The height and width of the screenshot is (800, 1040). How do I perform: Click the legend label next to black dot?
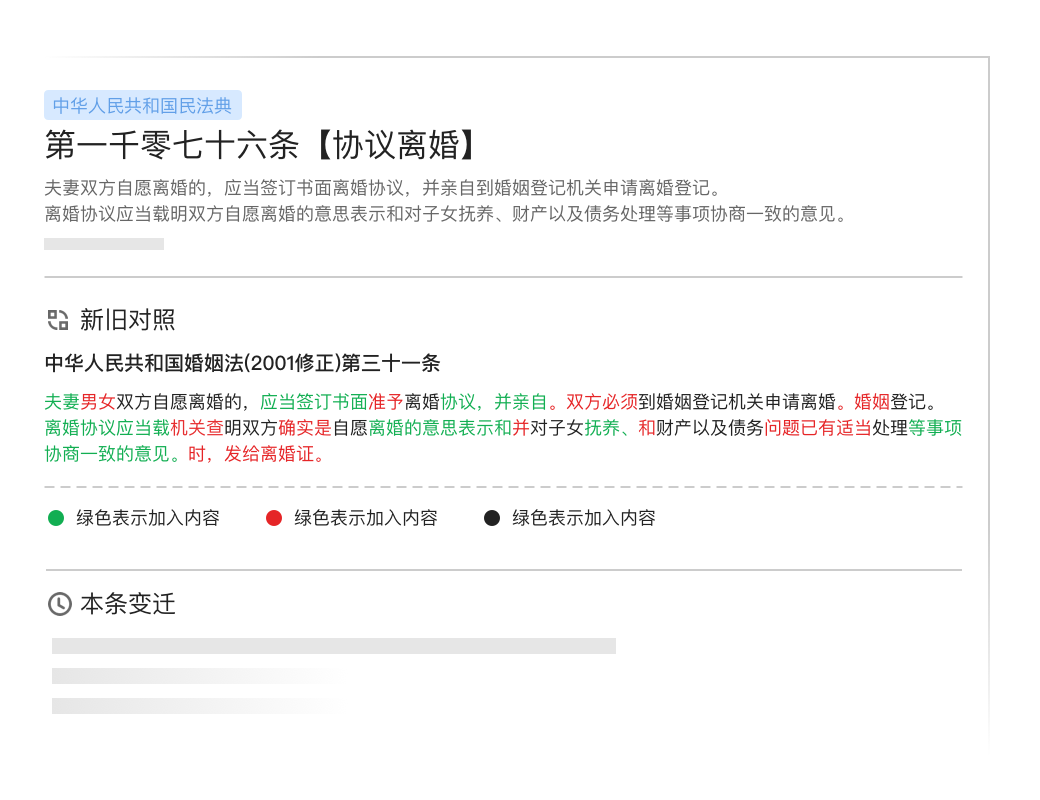point(584,518)
